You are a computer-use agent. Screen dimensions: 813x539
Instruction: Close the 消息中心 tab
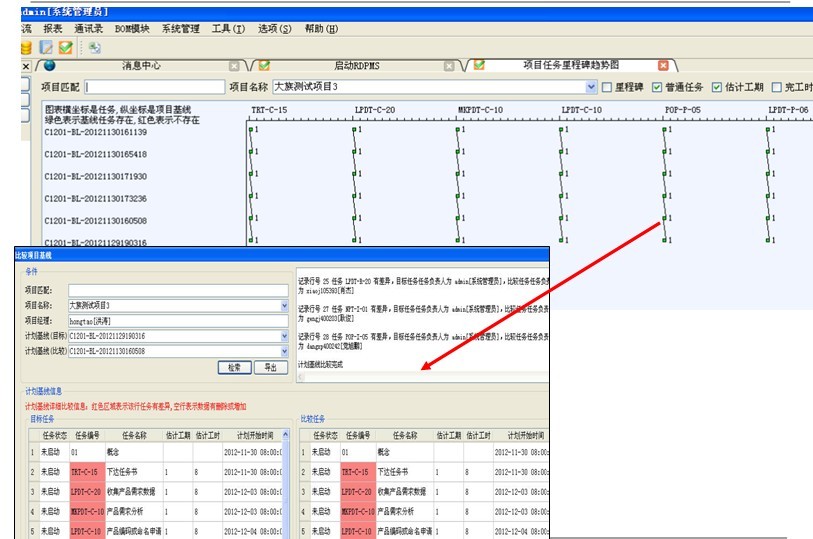234,66
